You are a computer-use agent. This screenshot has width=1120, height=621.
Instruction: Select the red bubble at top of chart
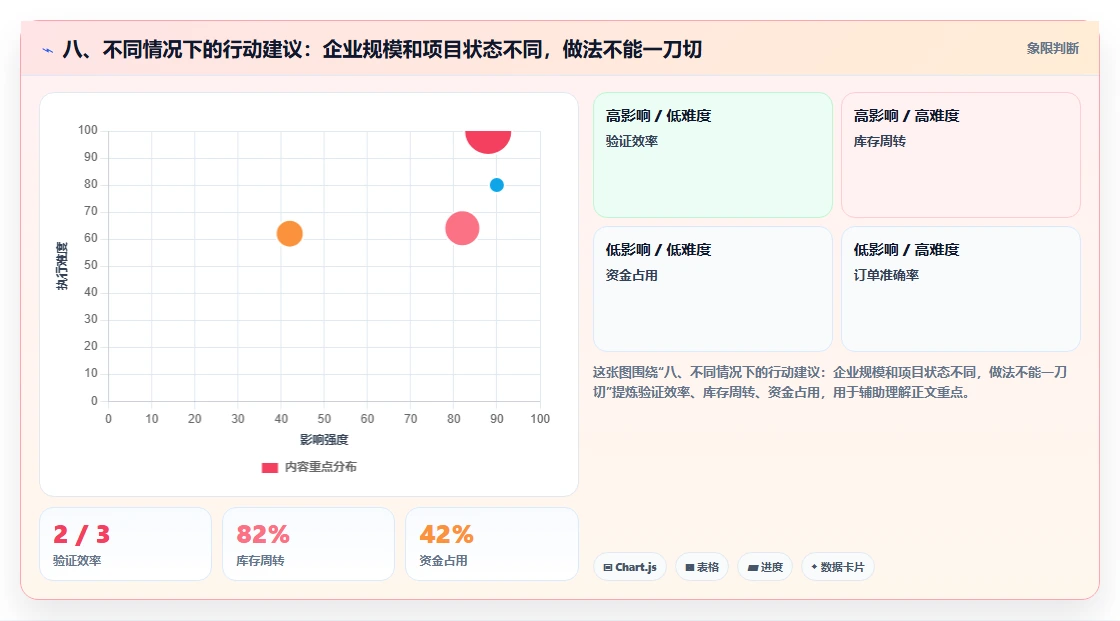tap(488, 141)
